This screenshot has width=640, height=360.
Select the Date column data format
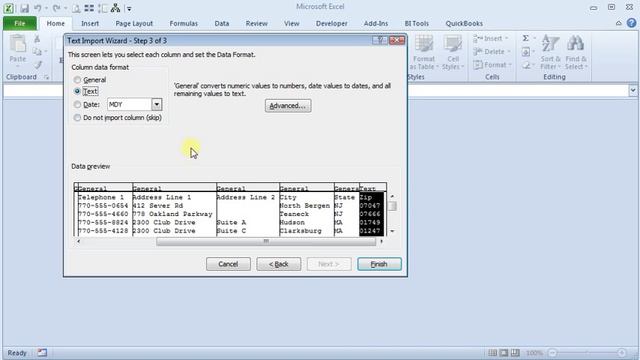[x=77, y=104]
